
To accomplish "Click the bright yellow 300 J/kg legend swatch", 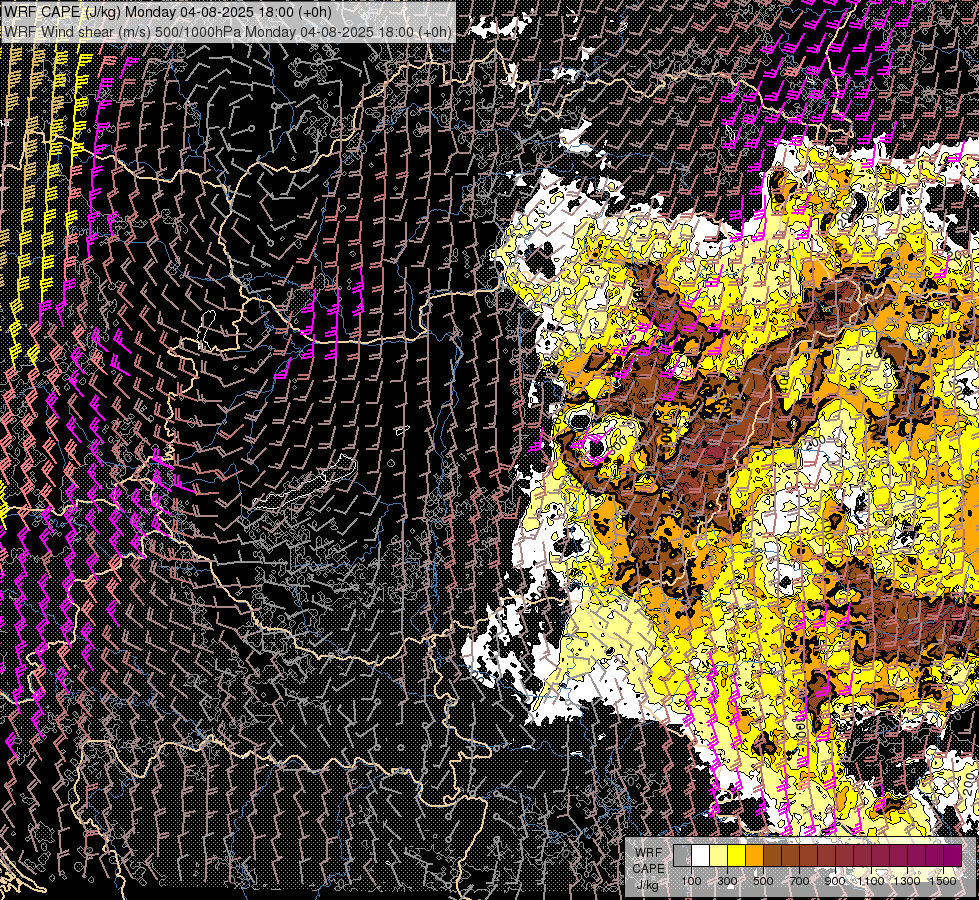I will tap(737, 855).
